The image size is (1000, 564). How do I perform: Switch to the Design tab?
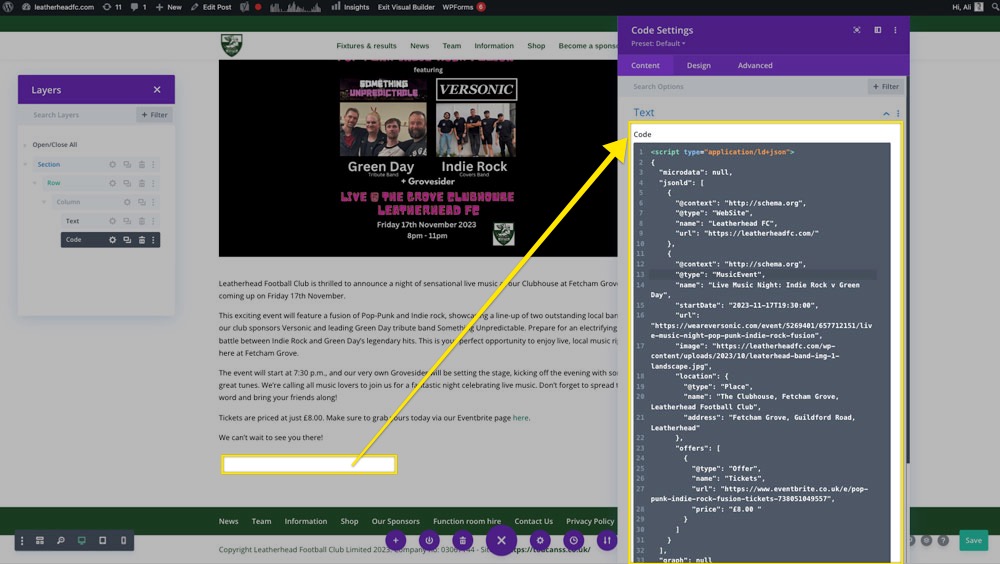pyautogui.click(x=698, y=65)
